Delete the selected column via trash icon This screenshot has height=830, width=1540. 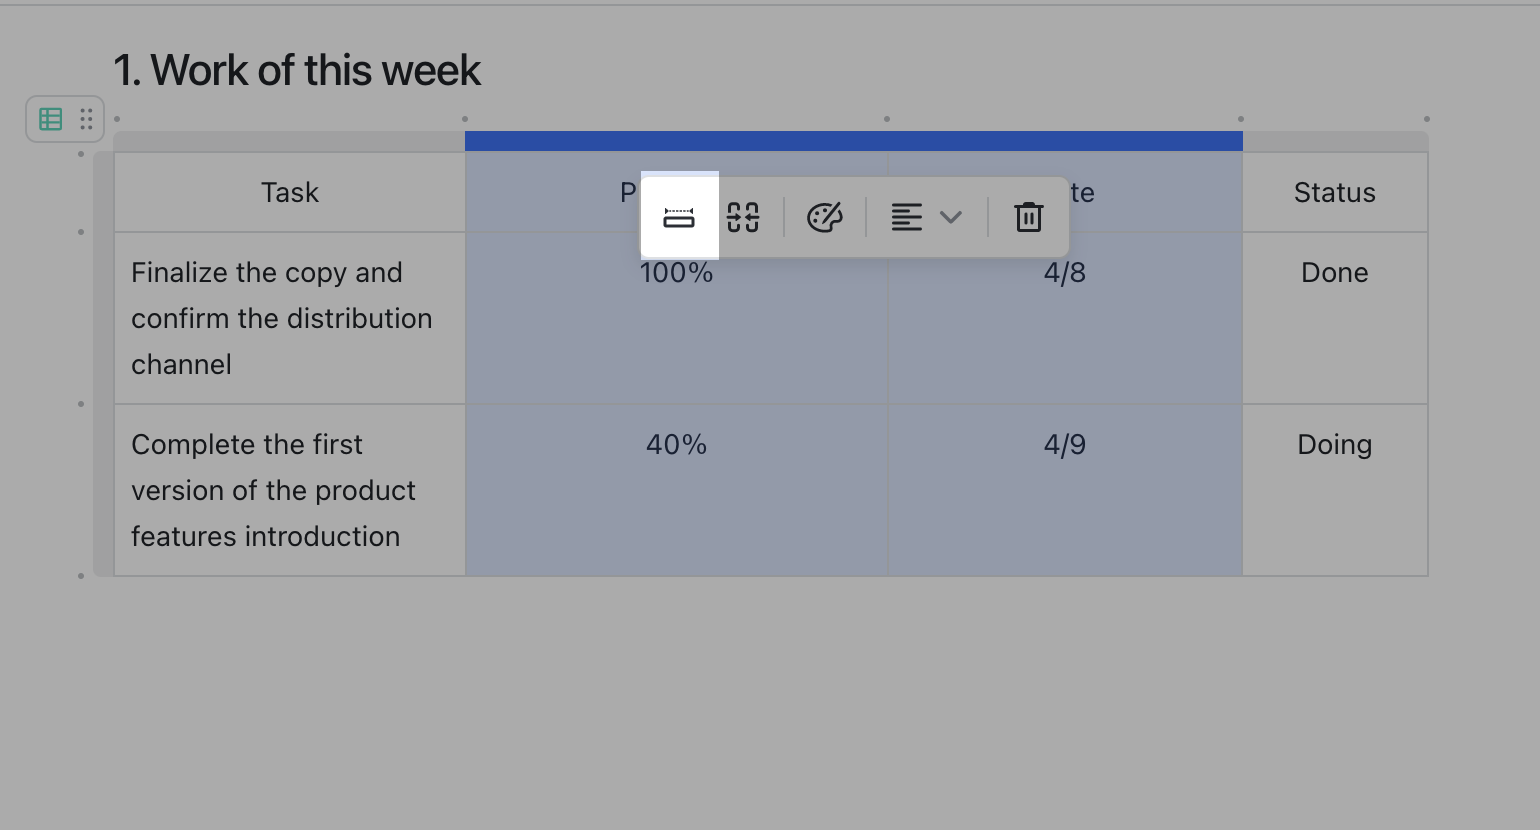(x=1028, y=217)
